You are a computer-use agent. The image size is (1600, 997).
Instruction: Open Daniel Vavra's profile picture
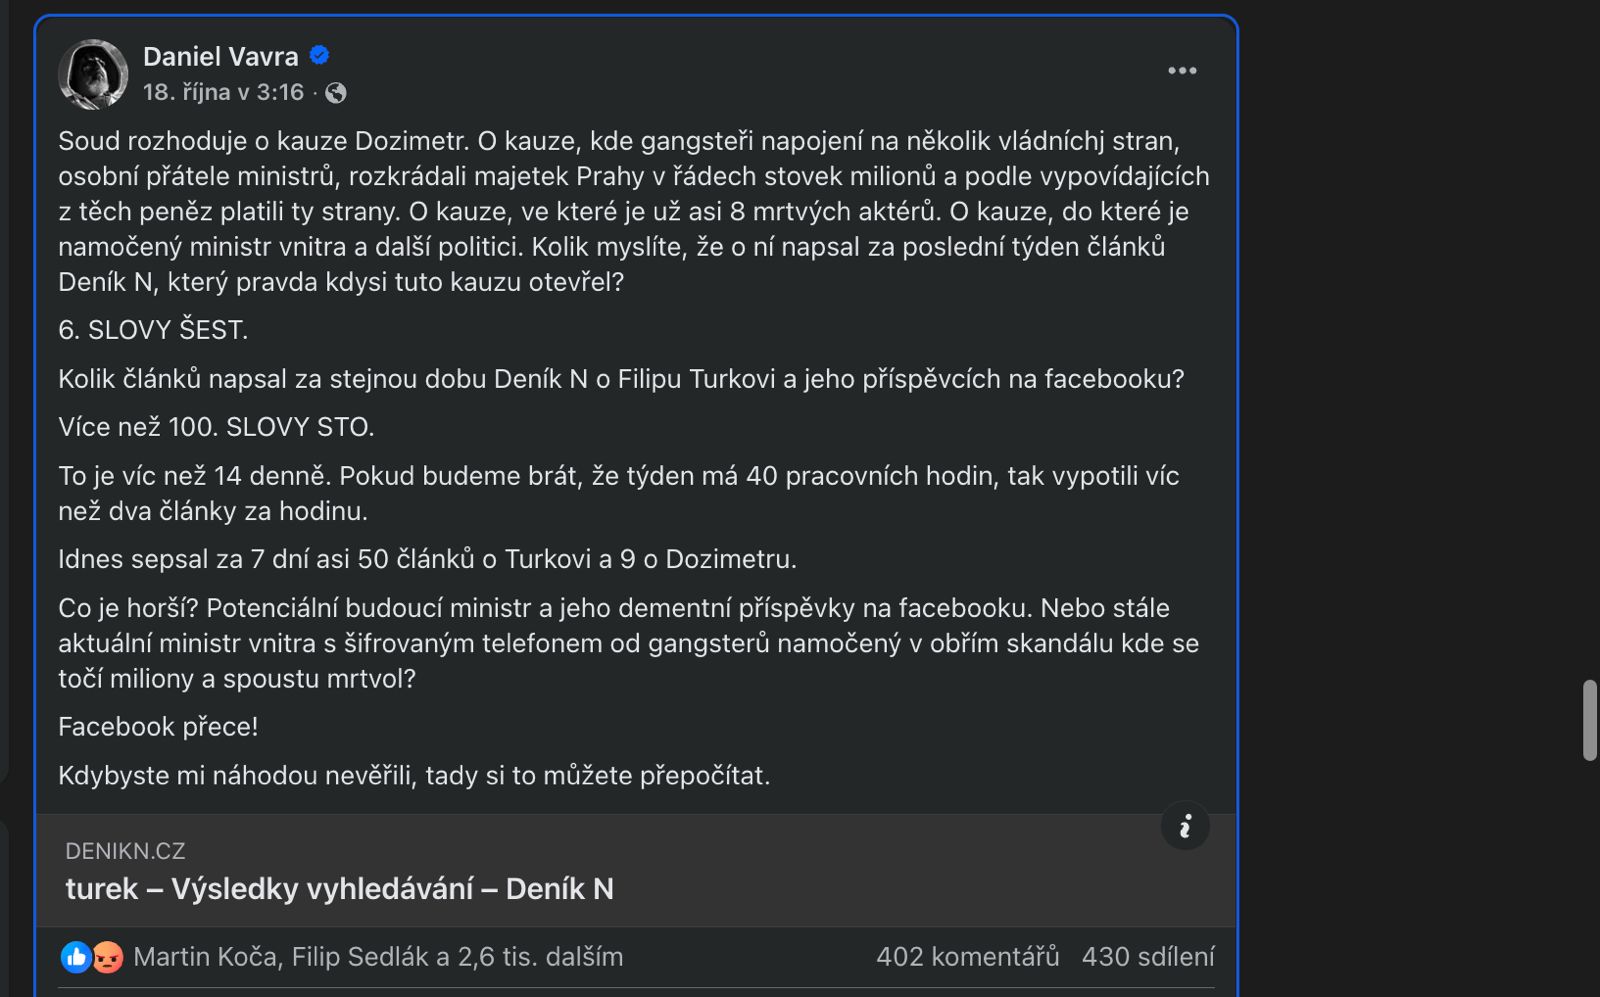pyautogui.click(x=93, y=74)
